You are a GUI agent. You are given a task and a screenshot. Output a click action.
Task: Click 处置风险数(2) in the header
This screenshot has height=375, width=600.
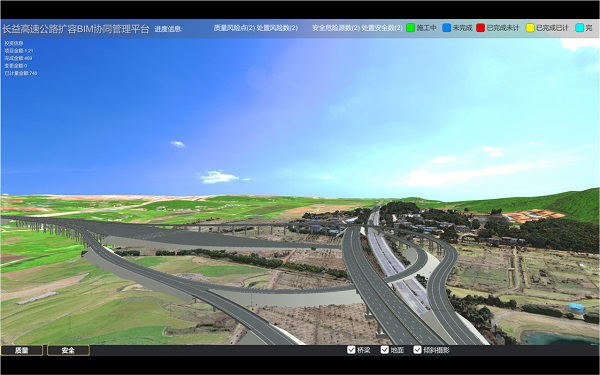[x=277, y=28]
